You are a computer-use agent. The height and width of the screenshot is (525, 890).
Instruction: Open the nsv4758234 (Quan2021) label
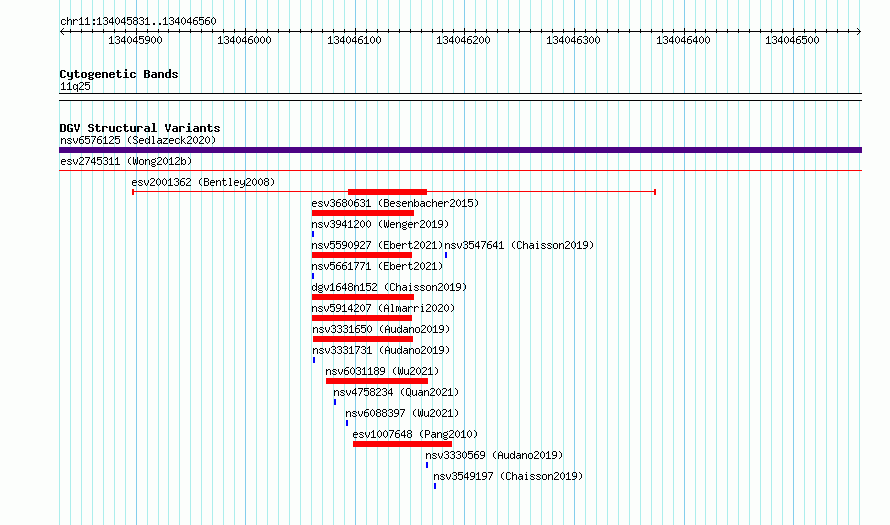pyautogui.click(x=396, y=392)
